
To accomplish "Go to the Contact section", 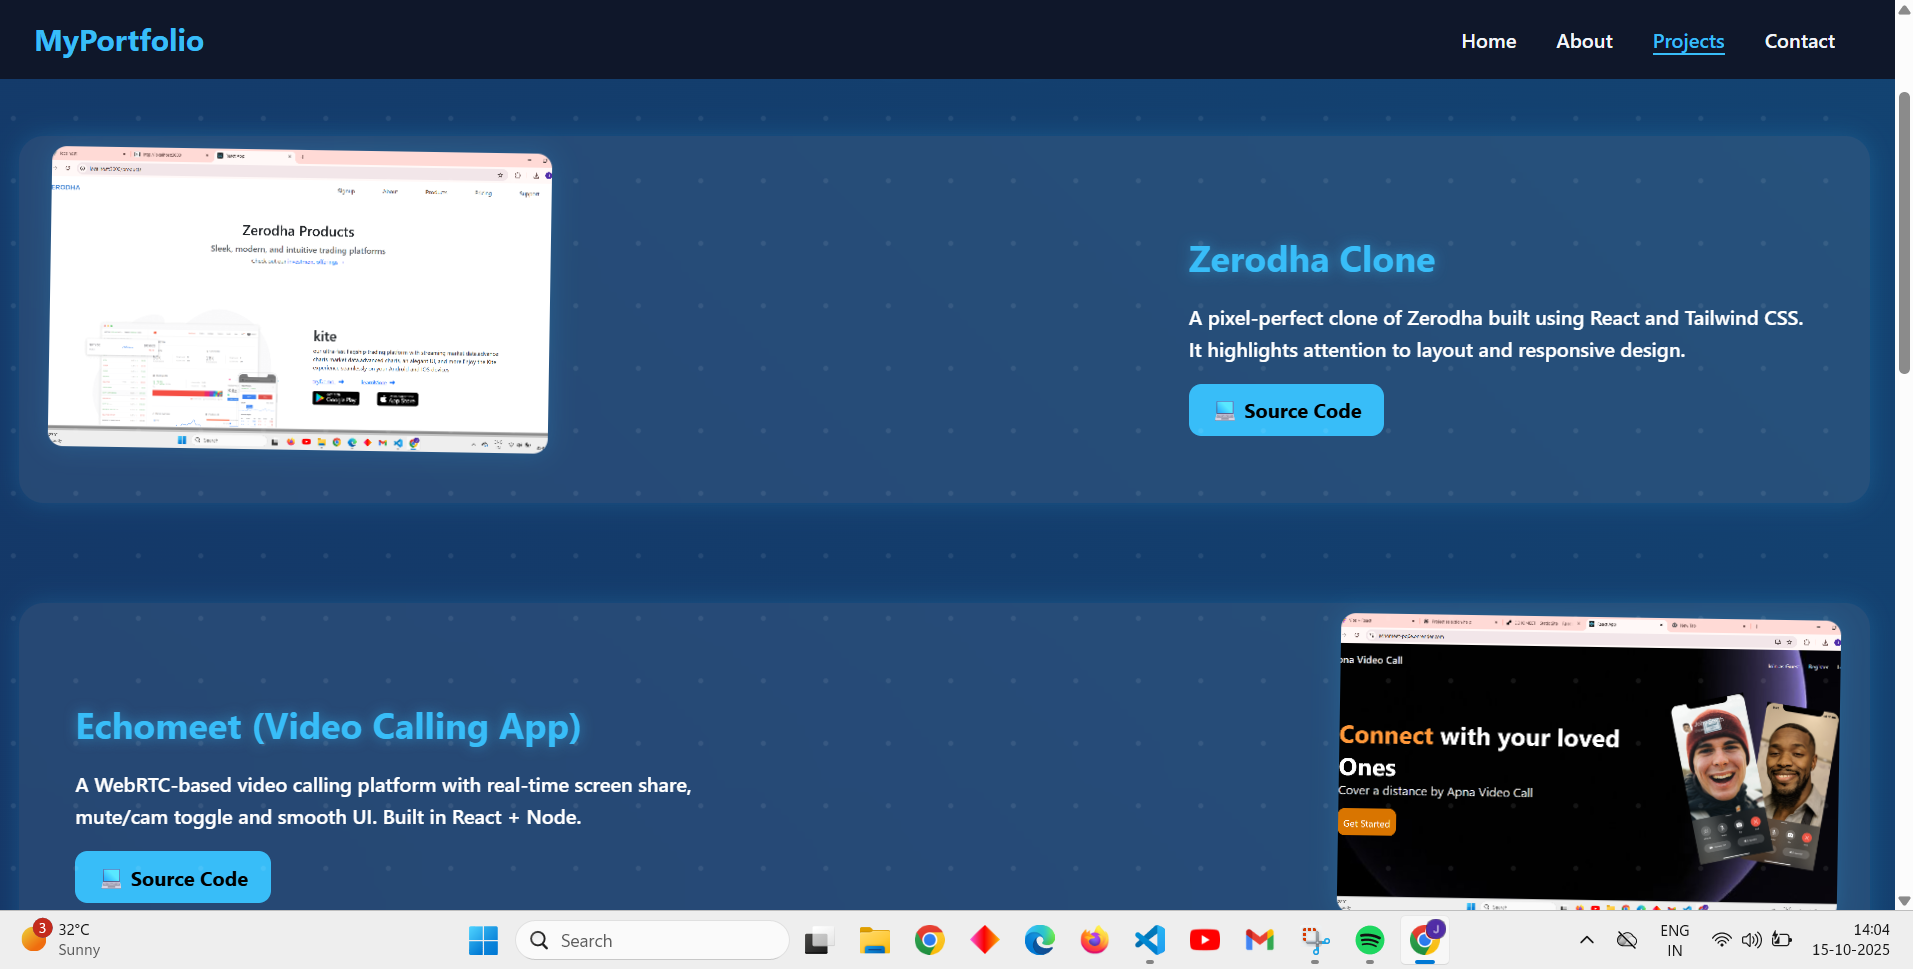I will point(1799,41).
